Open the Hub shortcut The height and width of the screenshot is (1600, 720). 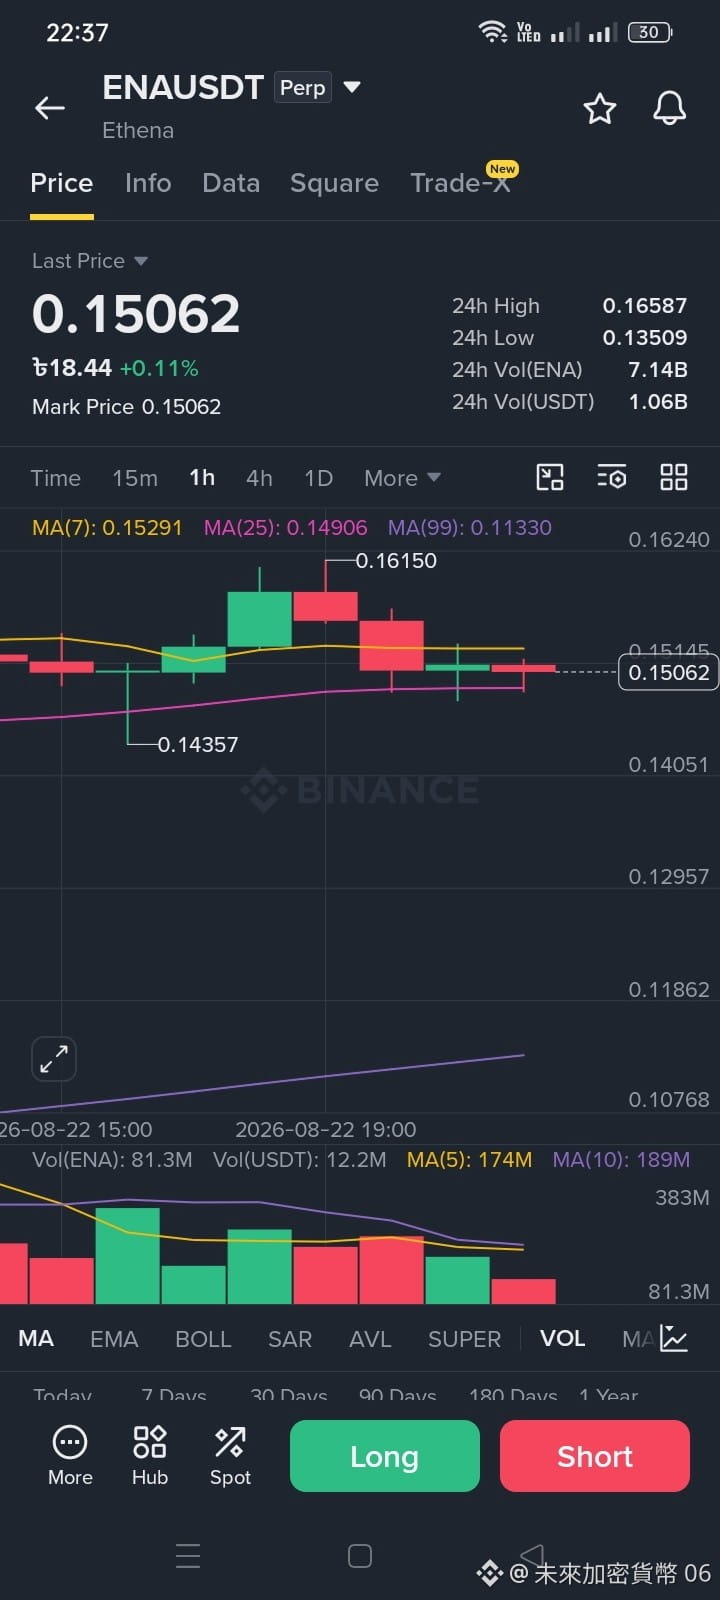coord(150,1456)
